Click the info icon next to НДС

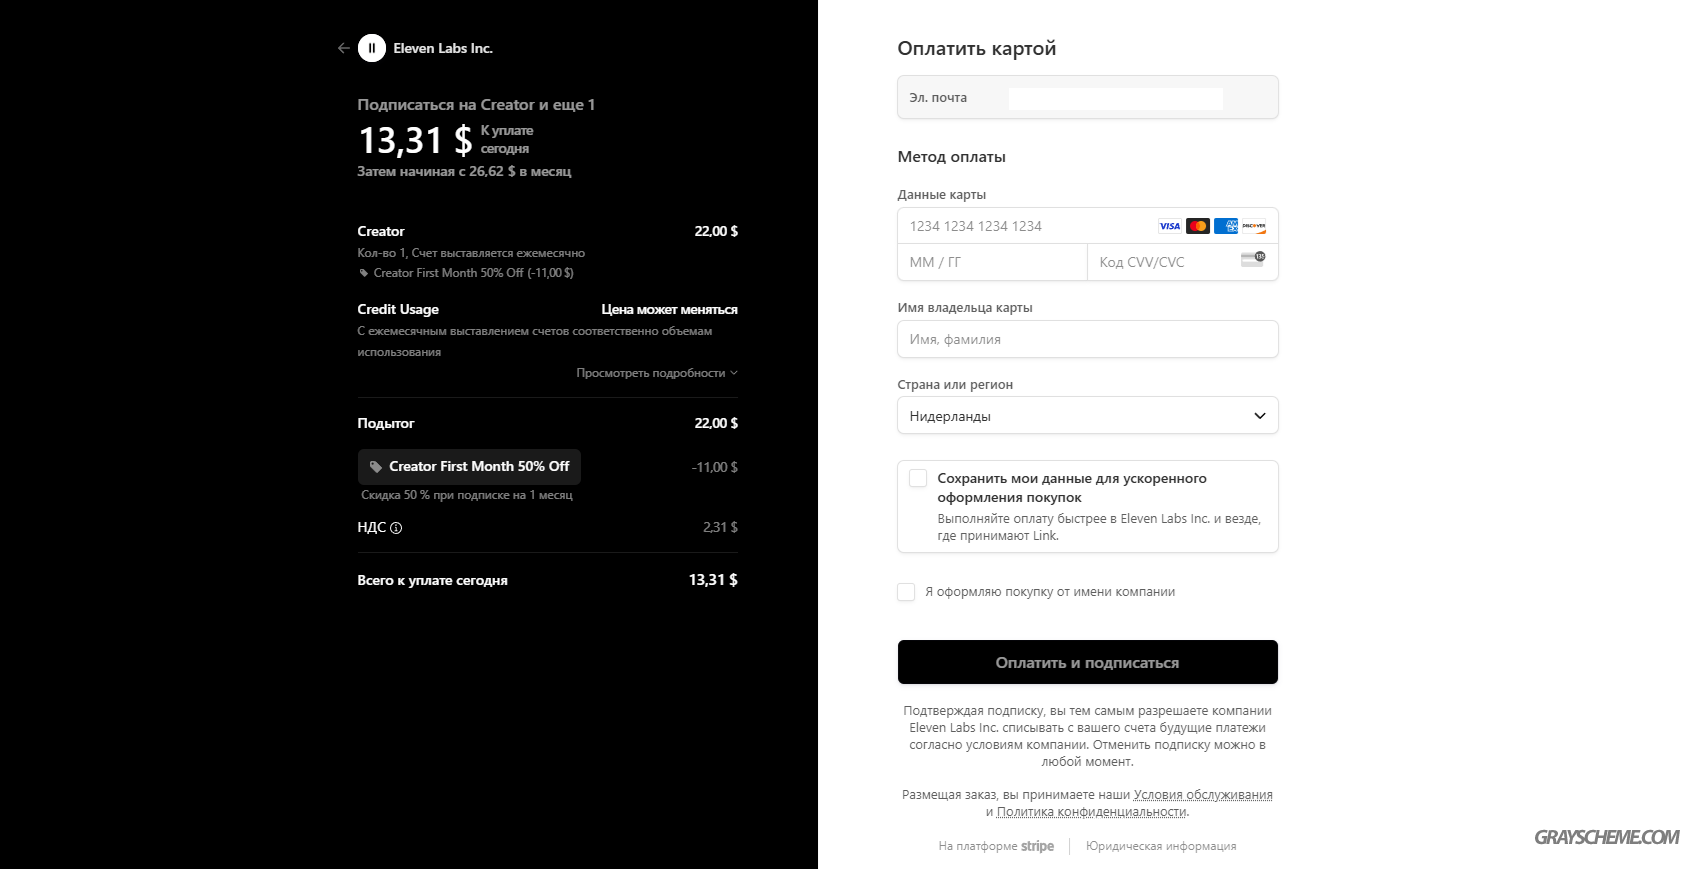396,528
